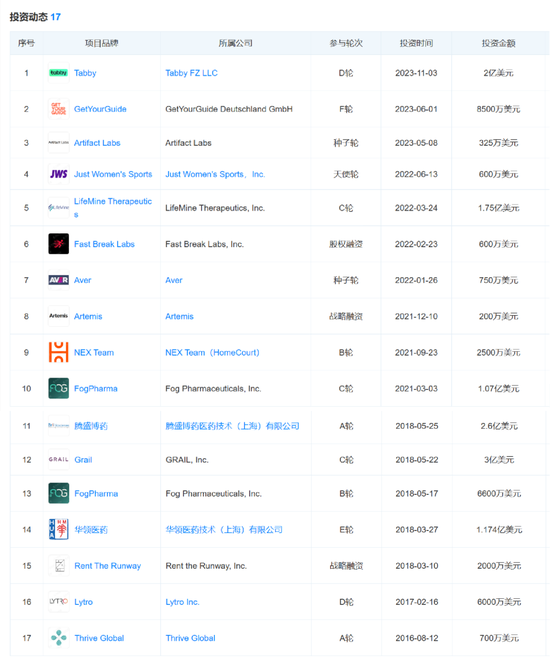Viewport: 550px width, 662px height.
Task: Open the Aver company link
Action: pos(174,280)
